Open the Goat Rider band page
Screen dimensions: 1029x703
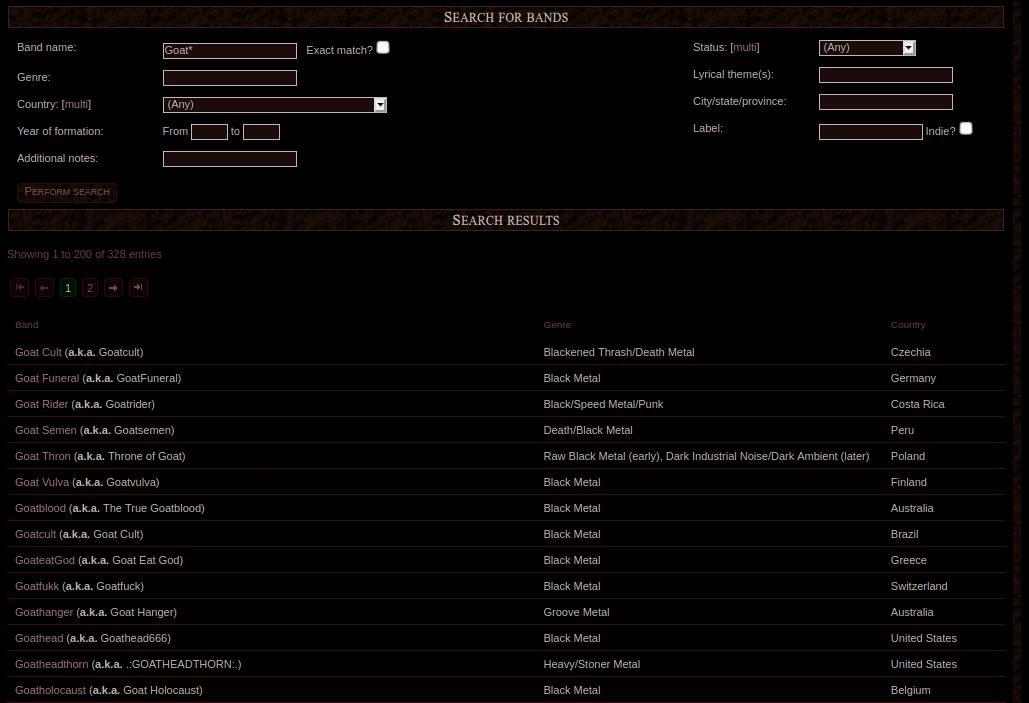[x=41, y=404]
